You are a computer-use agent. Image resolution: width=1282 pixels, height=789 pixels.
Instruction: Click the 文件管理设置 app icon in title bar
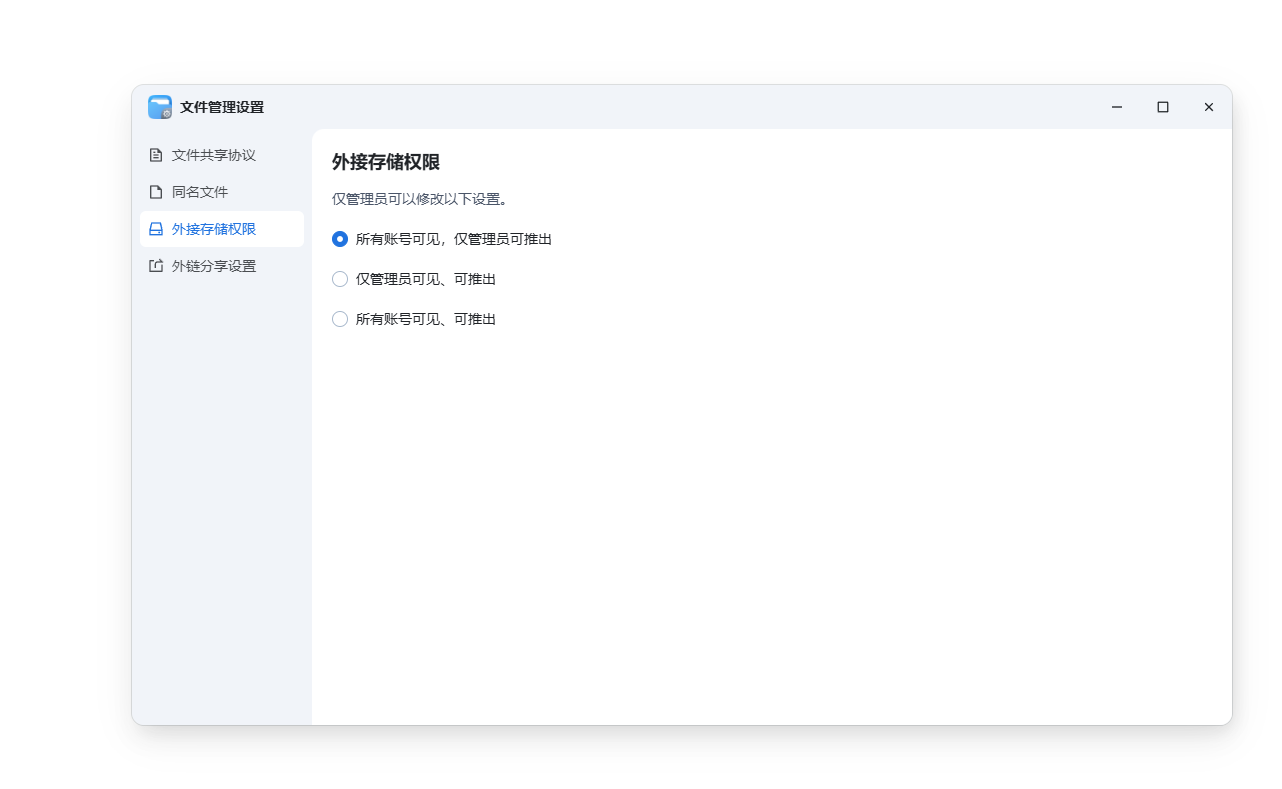coord(160,107)
